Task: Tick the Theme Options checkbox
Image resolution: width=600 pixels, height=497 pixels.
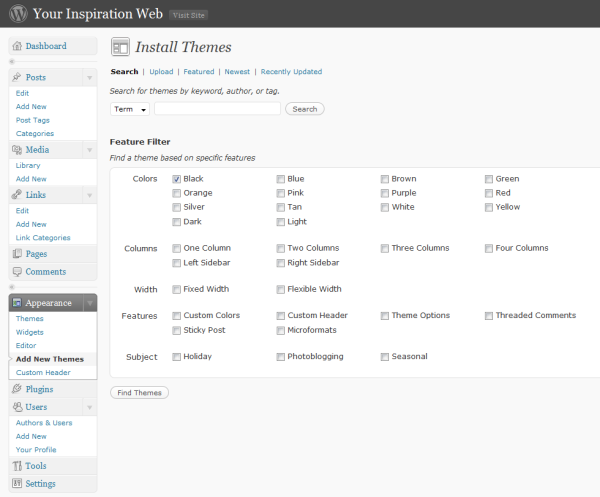Action: pyautogui.click(x=385, y=316)
